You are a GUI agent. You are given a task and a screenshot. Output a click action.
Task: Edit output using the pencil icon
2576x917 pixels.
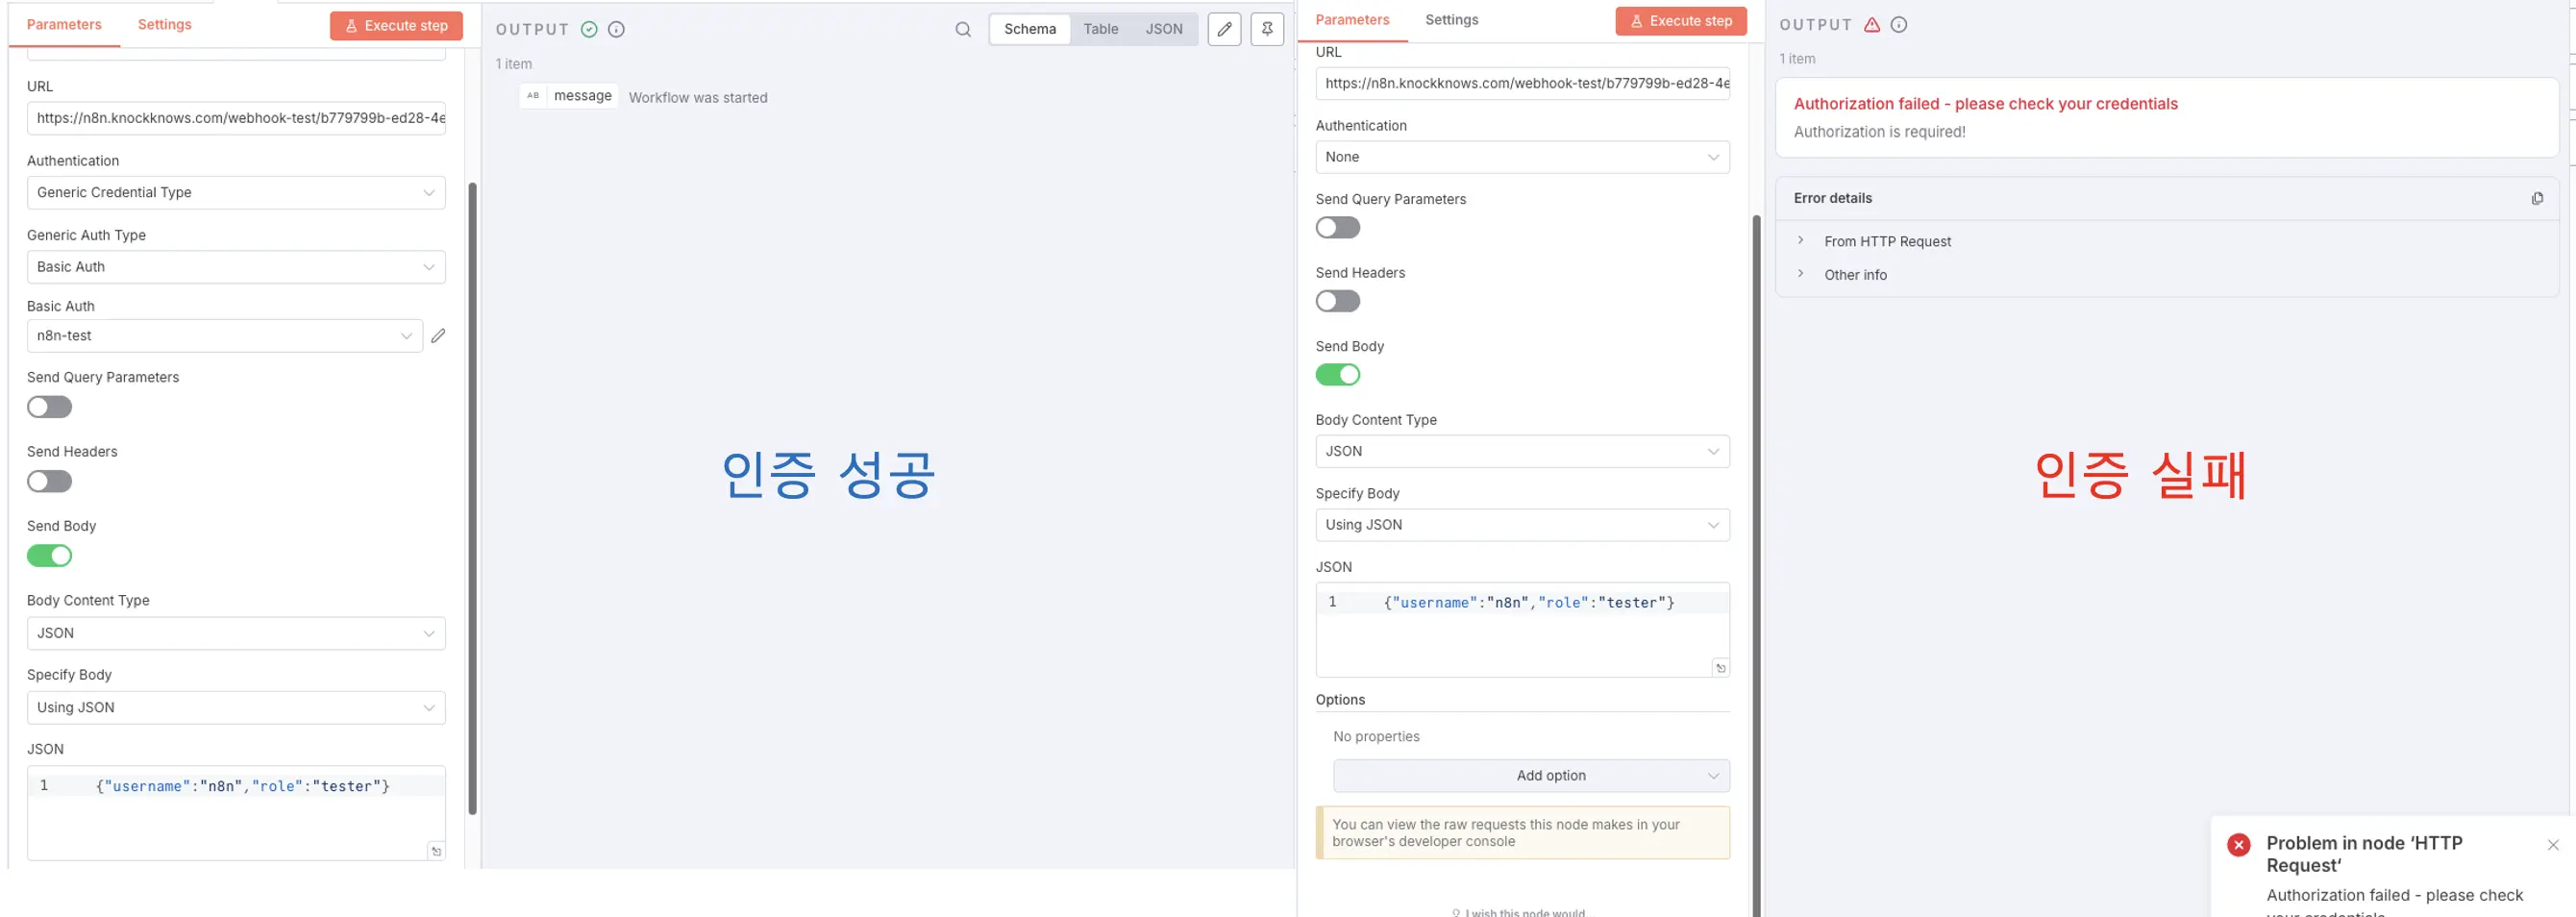pos(1224,29)
